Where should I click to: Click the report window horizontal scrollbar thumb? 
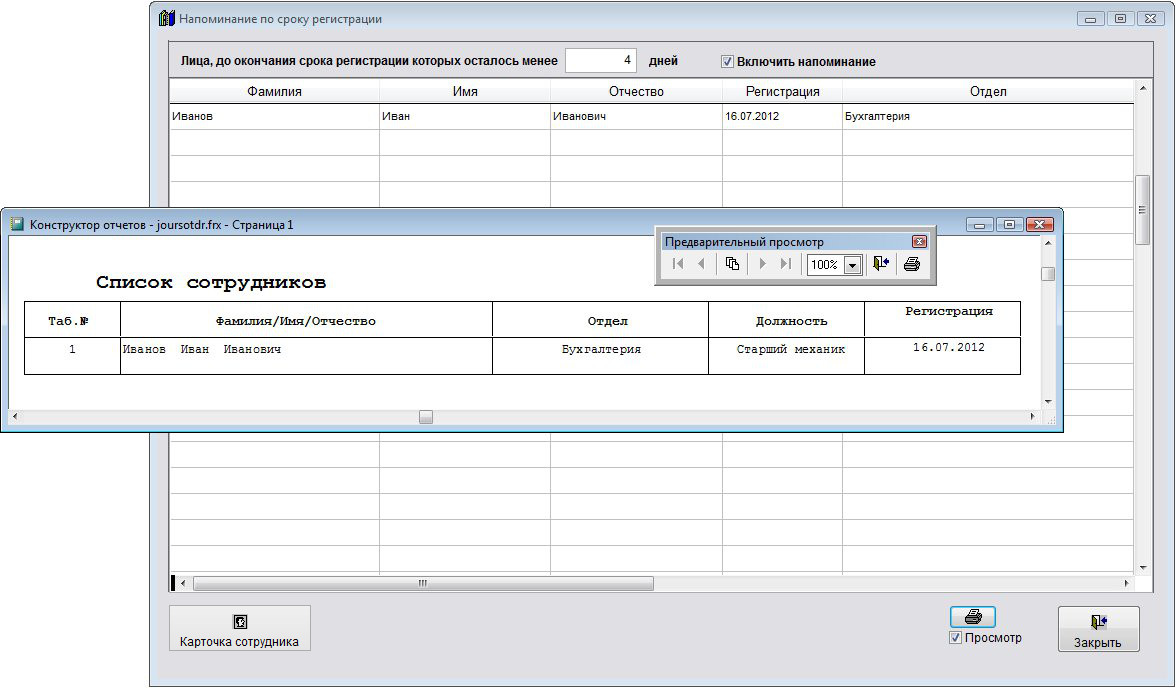[426, 417]
